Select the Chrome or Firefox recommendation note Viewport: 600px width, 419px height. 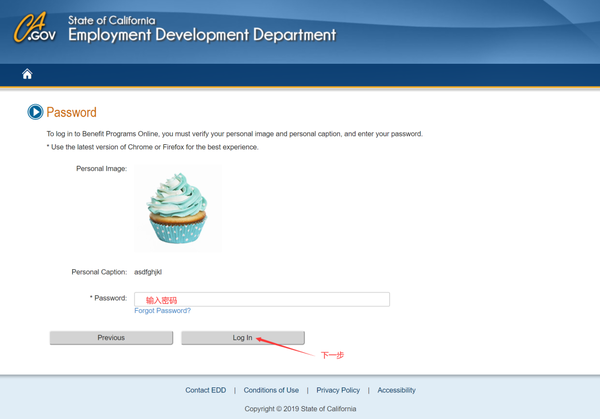[x=153, y=147]
